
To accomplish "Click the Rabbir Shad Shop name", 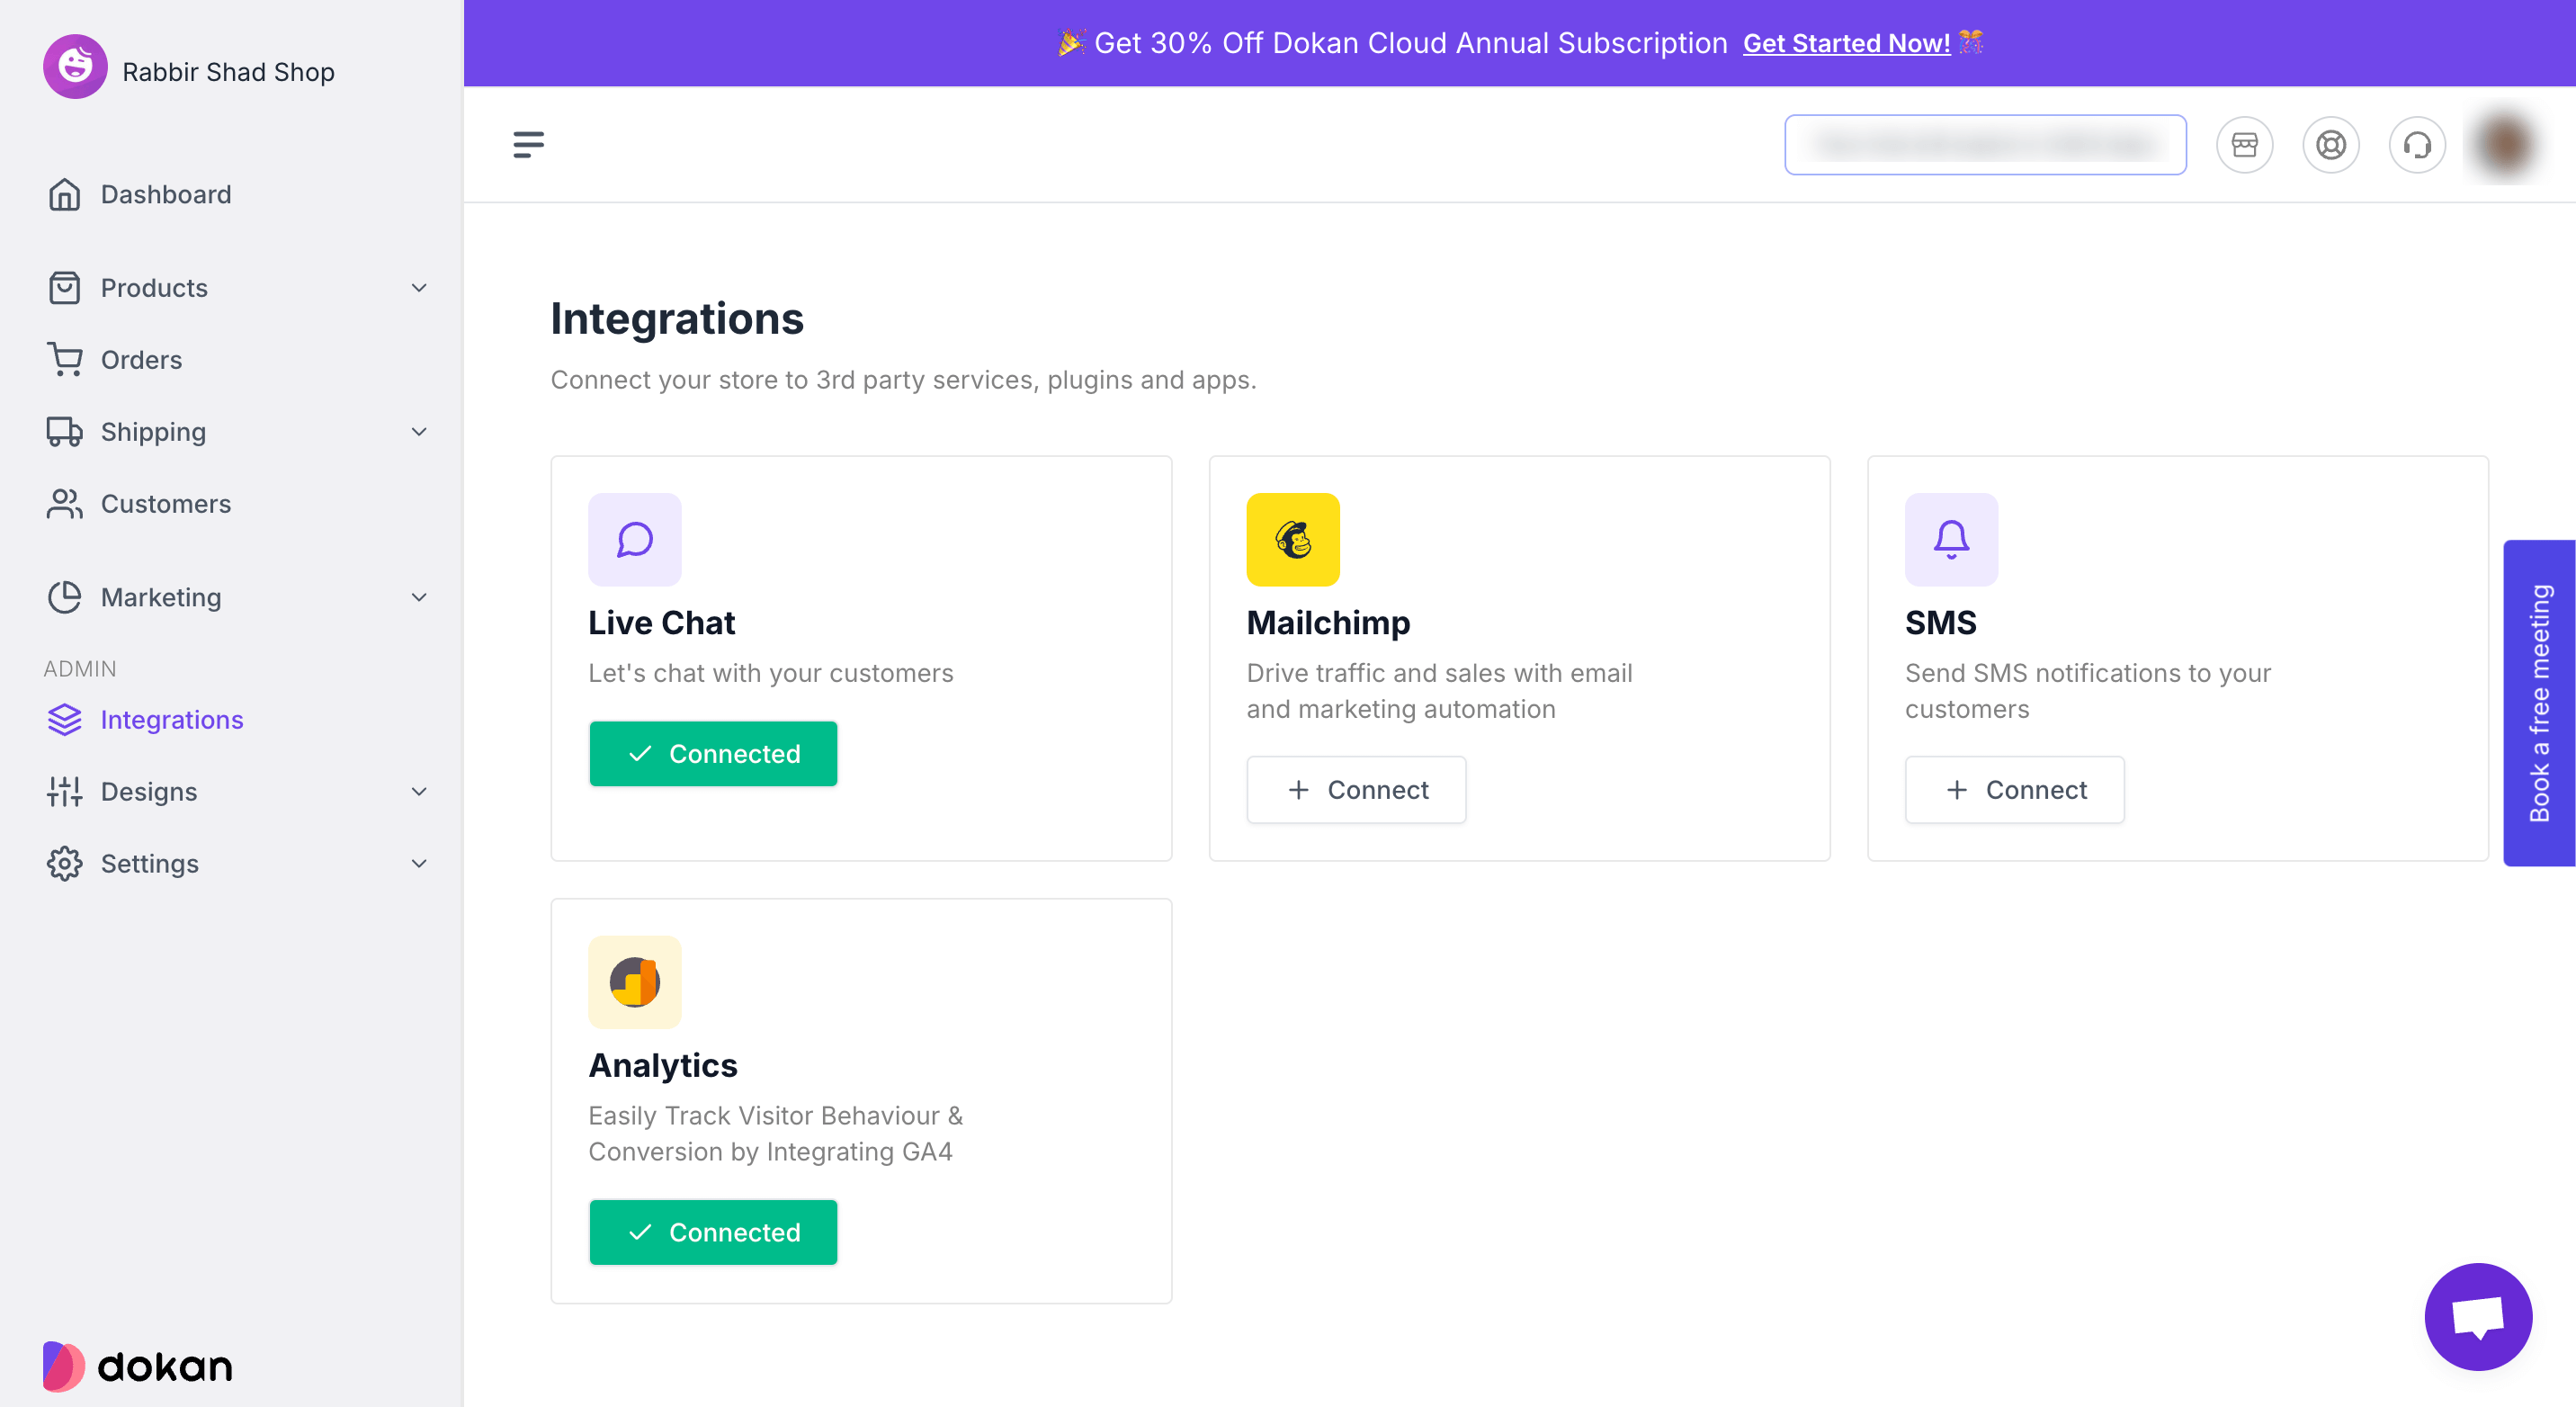I will [228, 72].
